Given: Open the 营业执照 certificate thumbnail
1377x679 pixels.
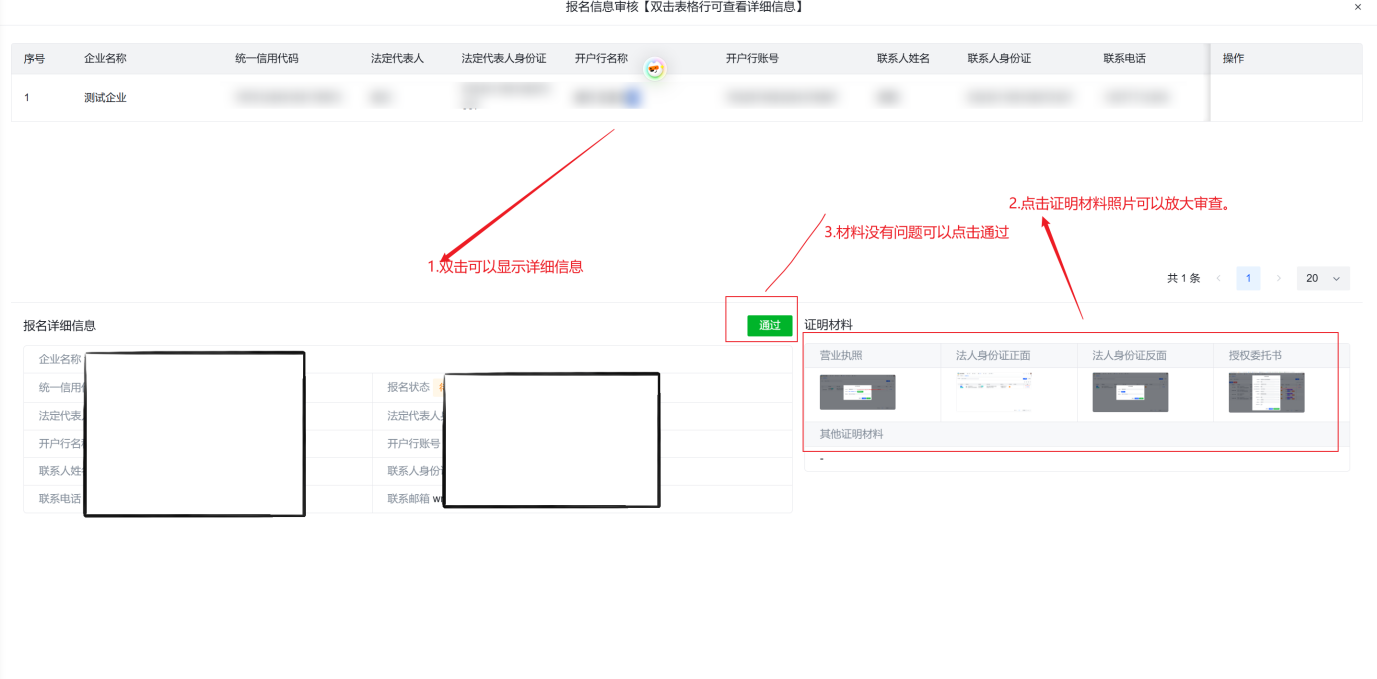Looking at the screenshot, I should tap(857, 392).
